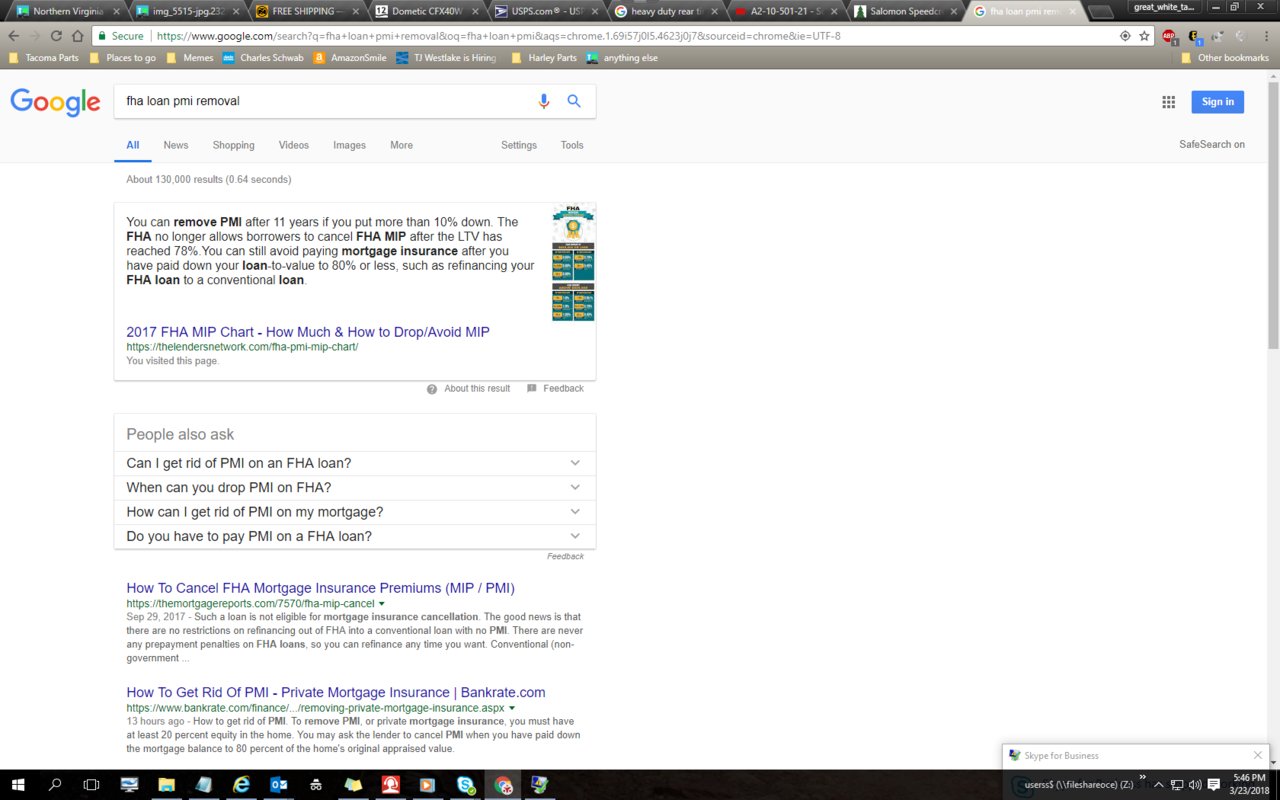Open the Adblock Plus extension
This screenshot has width=1280, height=800.
[x=1169, y=36]
